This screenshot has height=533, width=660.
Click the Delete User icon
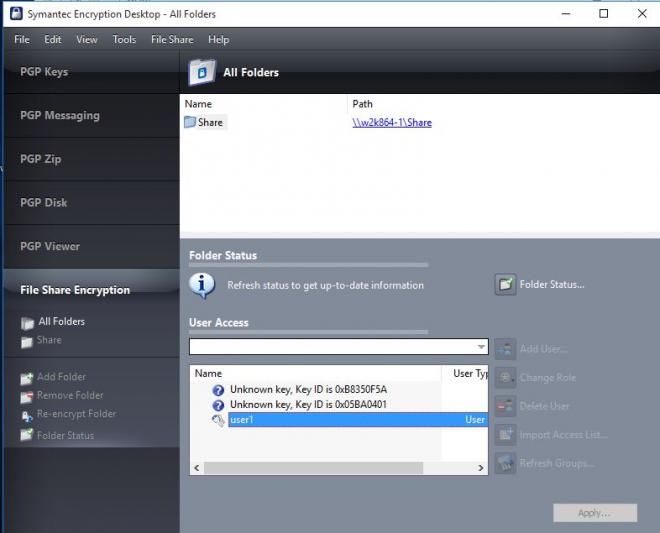point(505,406)
